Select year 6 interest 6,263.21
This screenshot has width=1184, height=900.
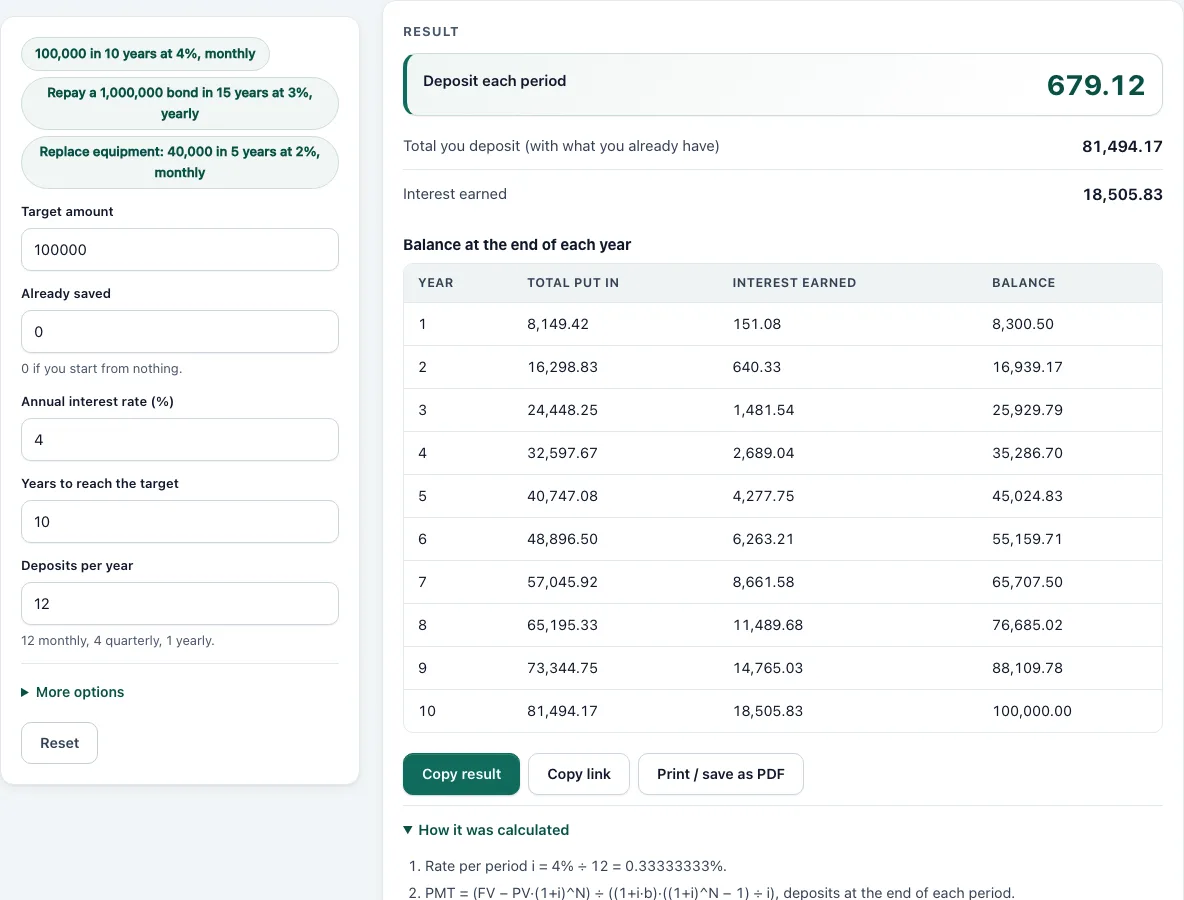[763, 539]
